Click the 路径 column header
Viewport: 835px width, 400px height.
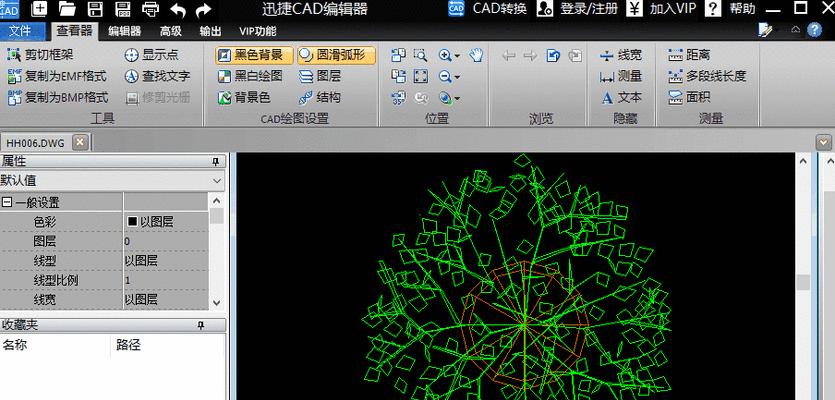[128, 345]
